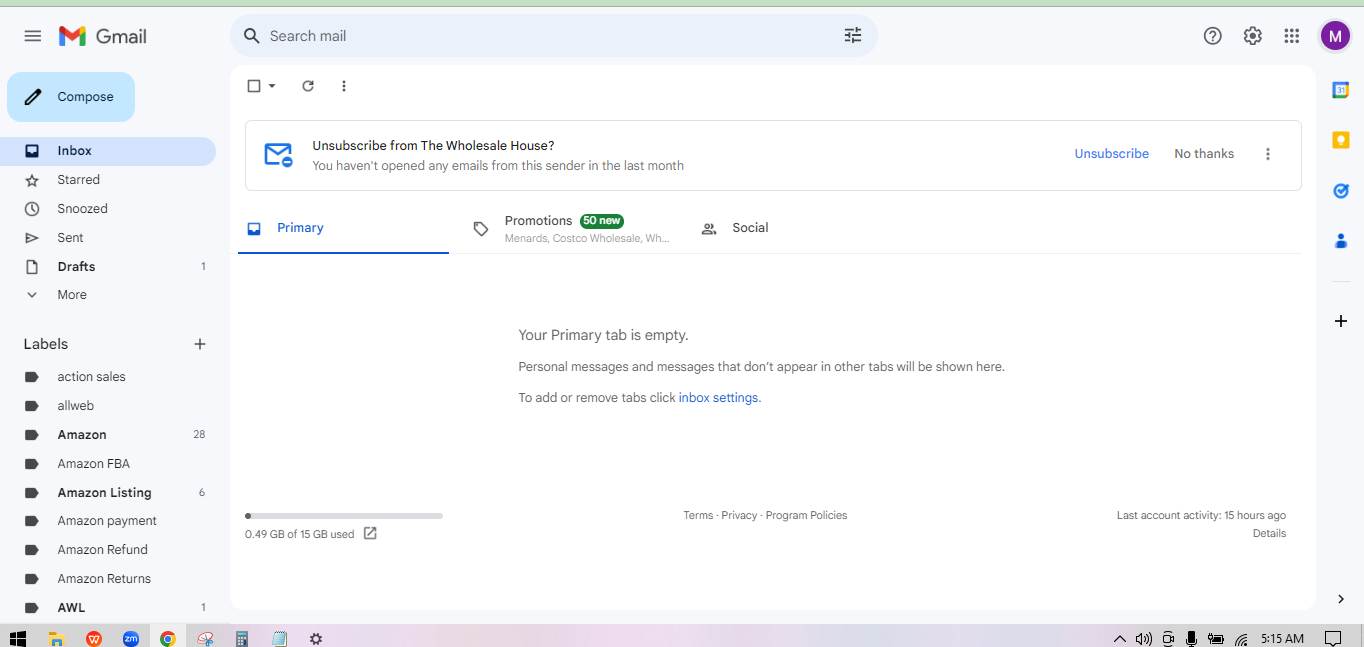Open Google Tasks side panel
The width and height of the screenshot is (1364, 647).
pyautogui.click(x=1341, y=190)
